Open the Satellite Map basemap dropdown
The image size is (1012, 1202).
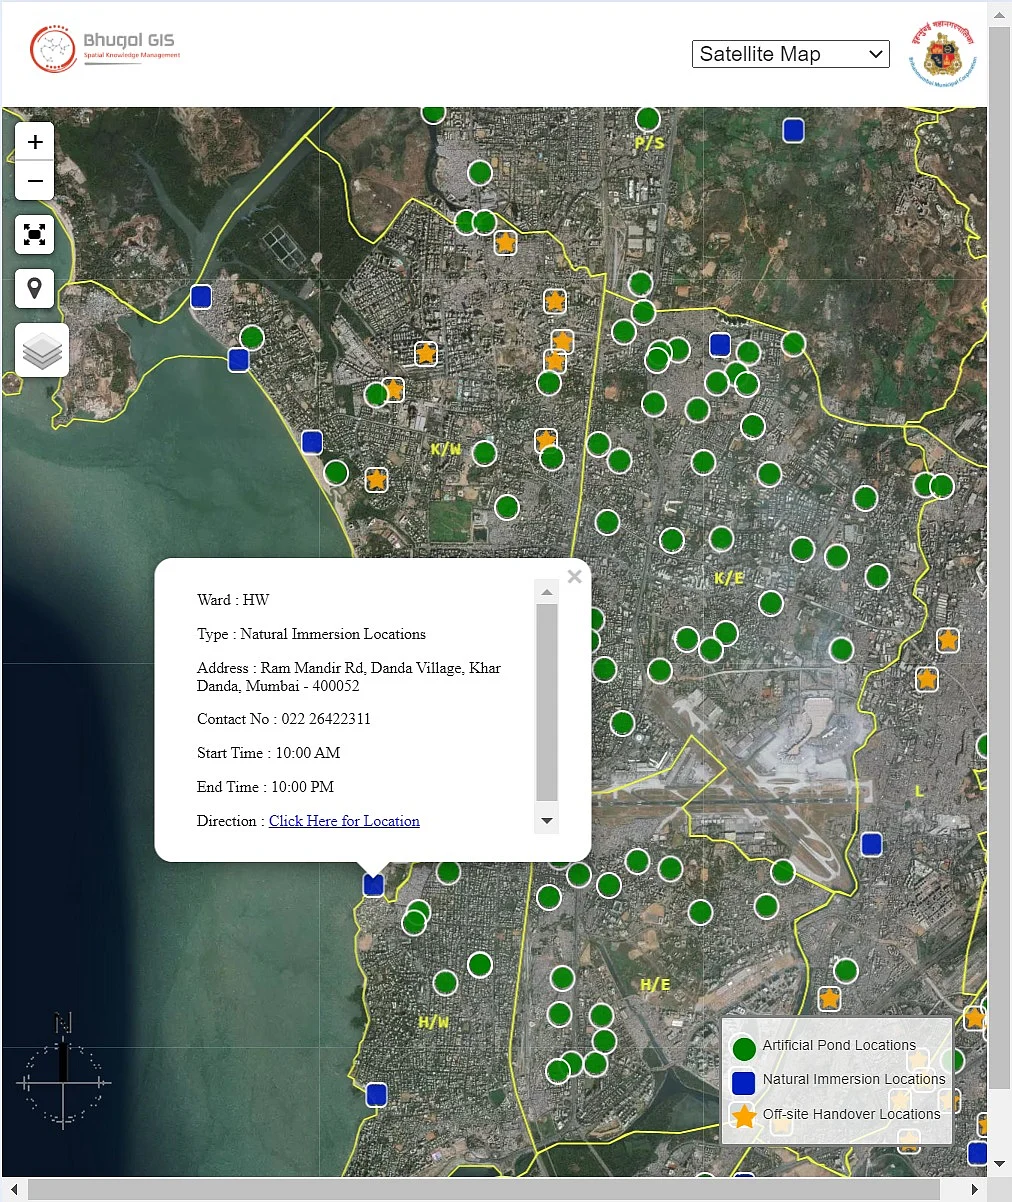point(791,54)
